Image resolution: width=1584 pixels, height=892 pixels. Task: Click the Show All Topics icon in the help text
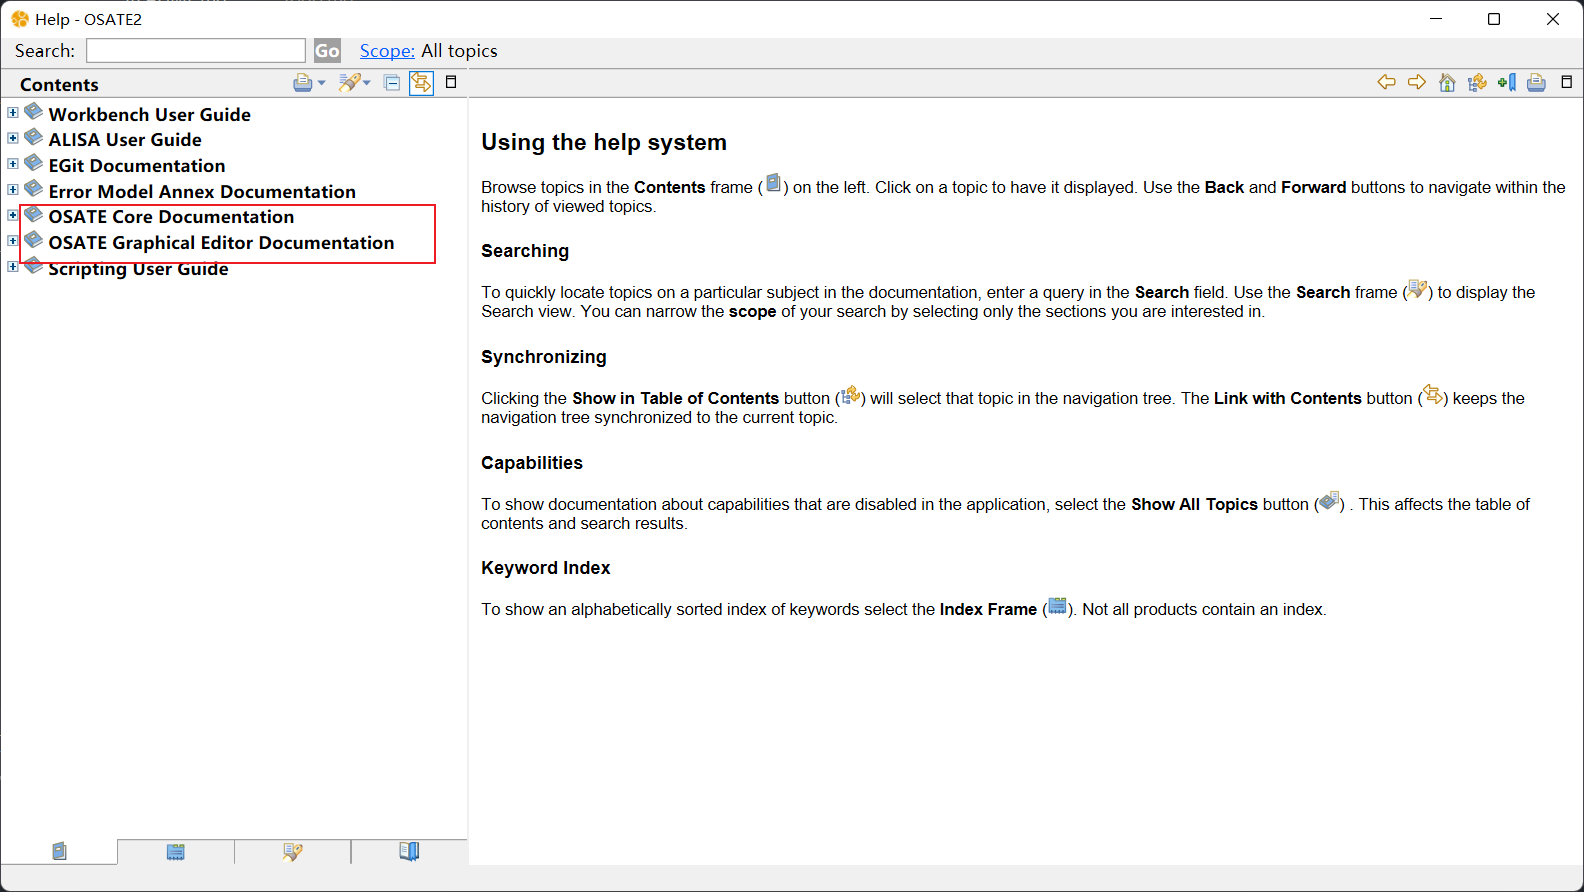point(1329,501)
